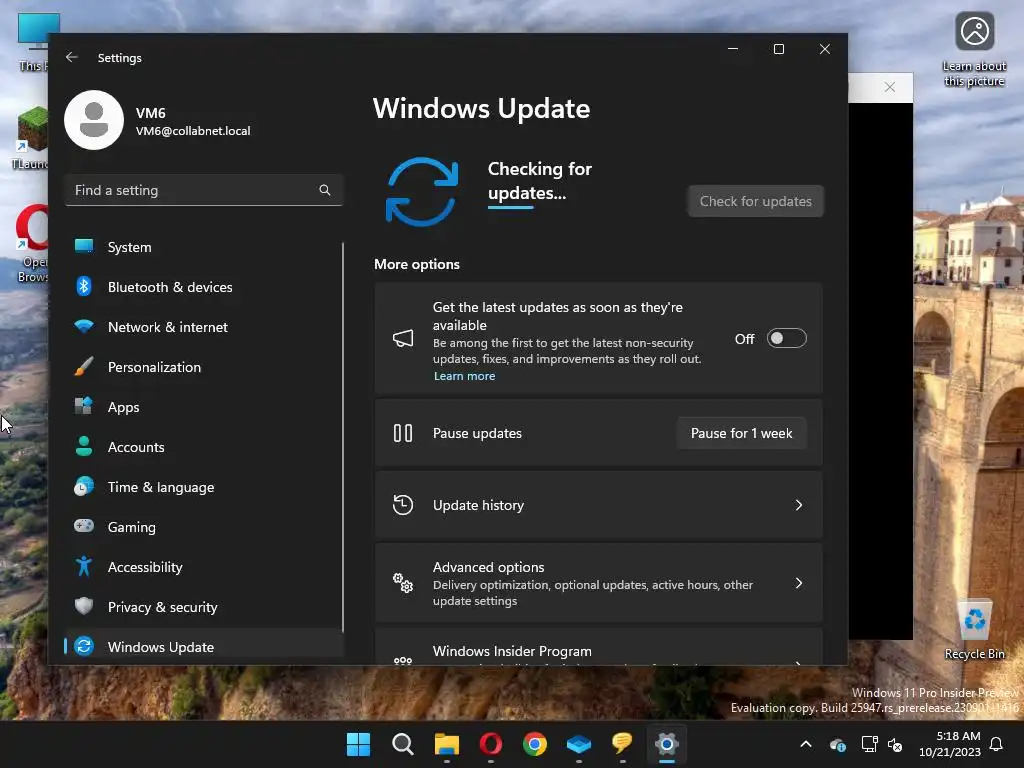
Task: Select Bluetooth & devices in sidebar
Action: click(x=204, y=287)
